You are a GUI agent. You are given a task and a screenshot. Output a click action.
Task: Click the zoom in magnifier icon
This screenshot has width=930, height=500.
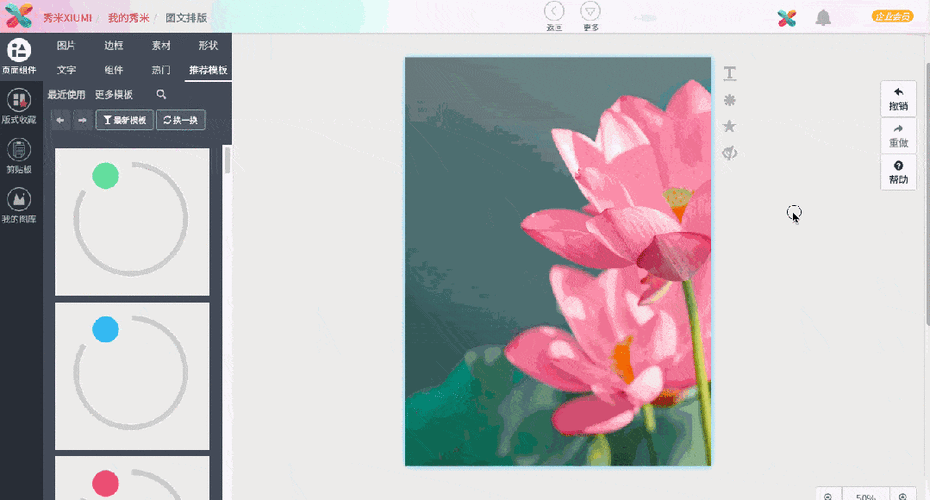[x=903, y=496]
